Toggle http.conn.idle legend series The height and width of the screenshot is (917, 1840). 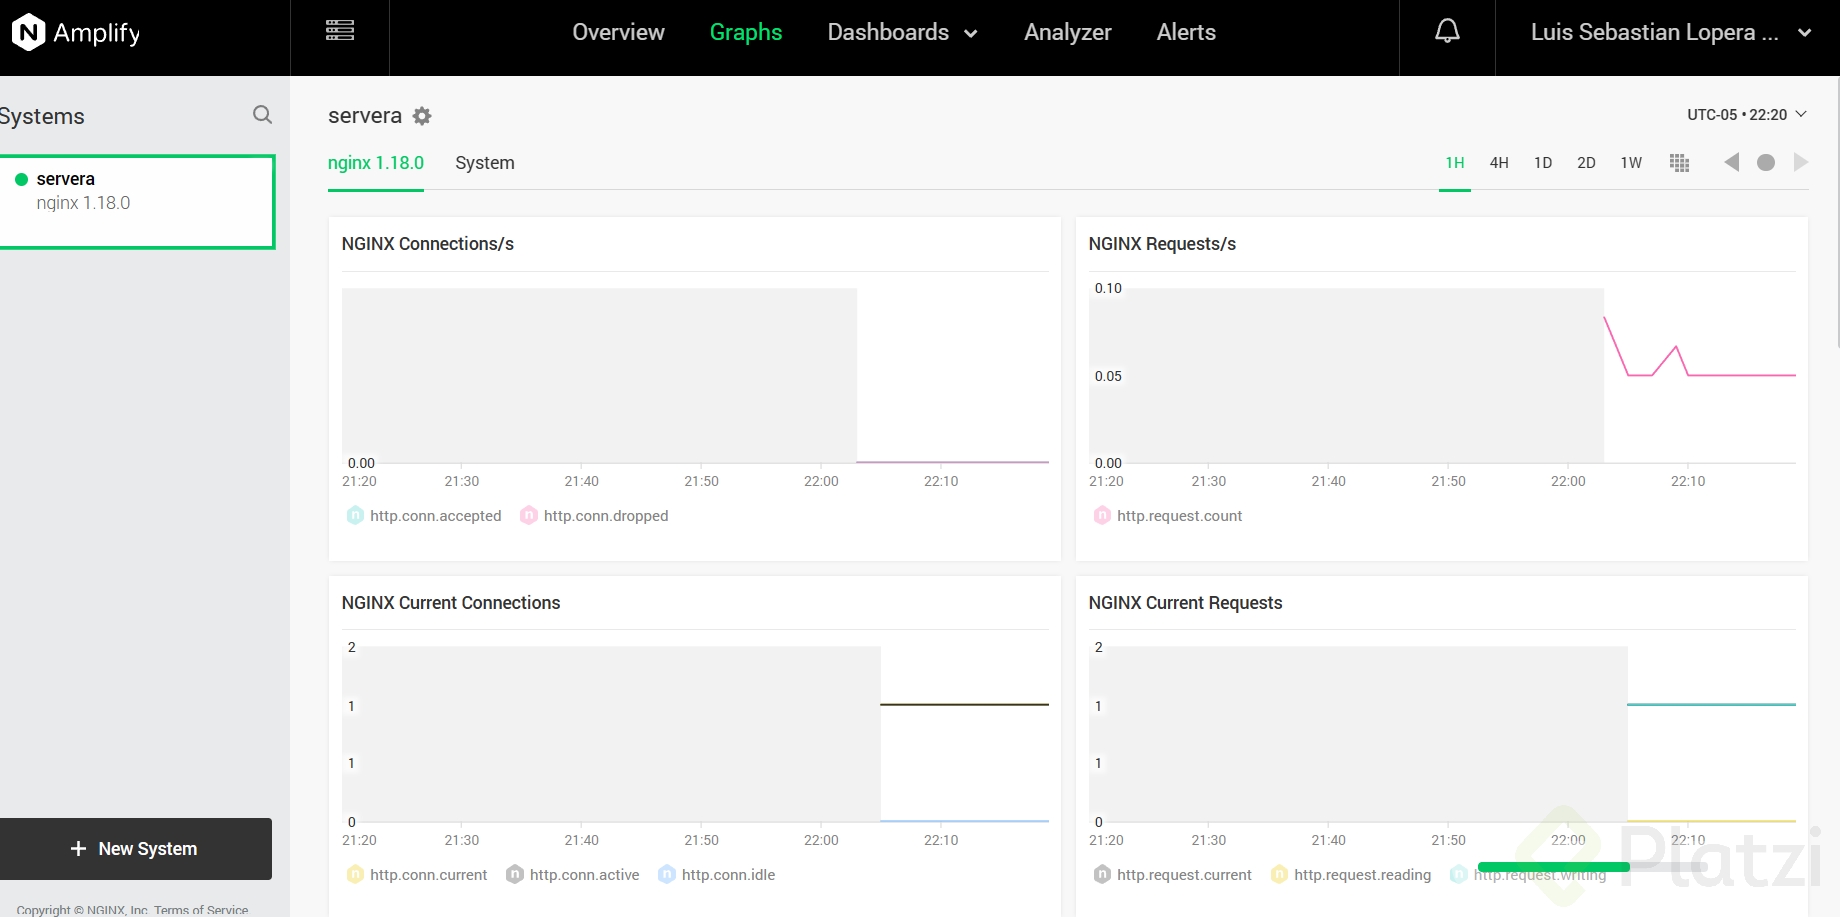(717, 875)
